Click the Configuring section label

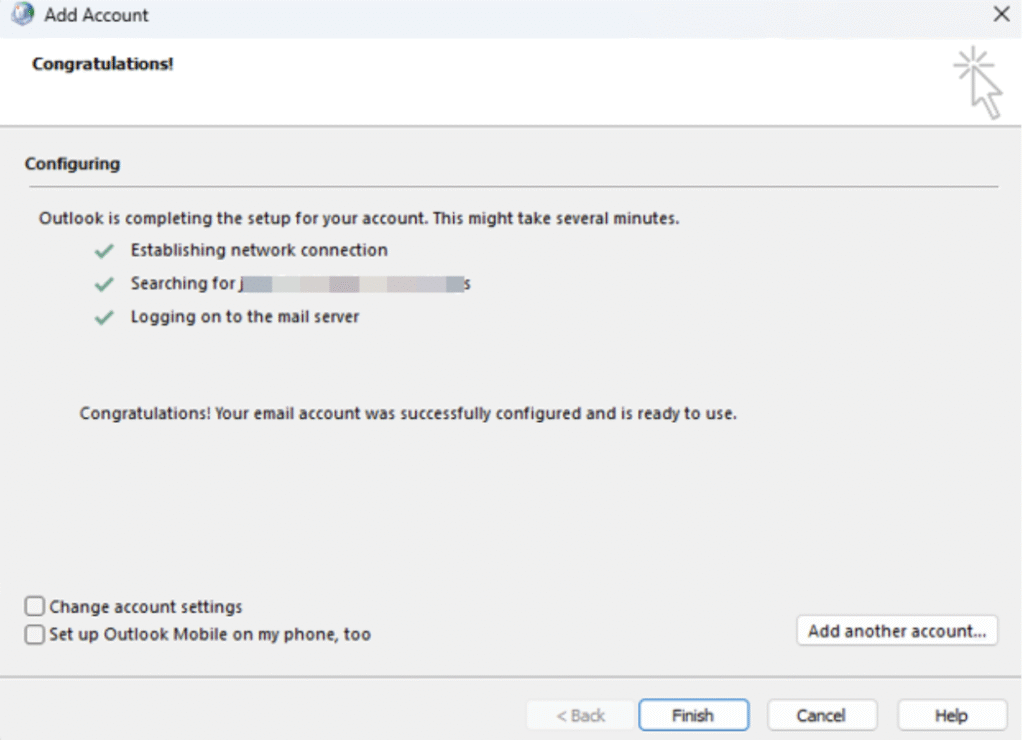click(72, 163)
